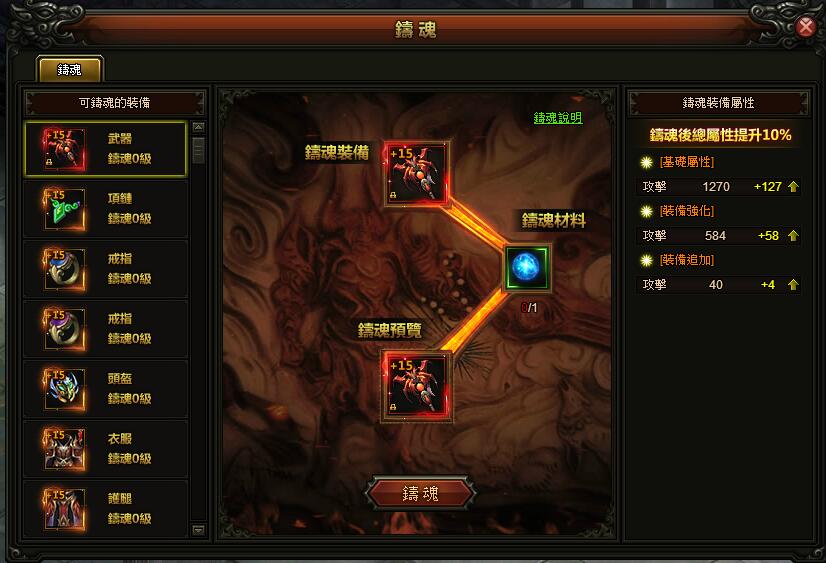The height and width of the screenshot is (563, 826).
Task: Select the second 戒指 ring entry
Action: coord(106,329)
